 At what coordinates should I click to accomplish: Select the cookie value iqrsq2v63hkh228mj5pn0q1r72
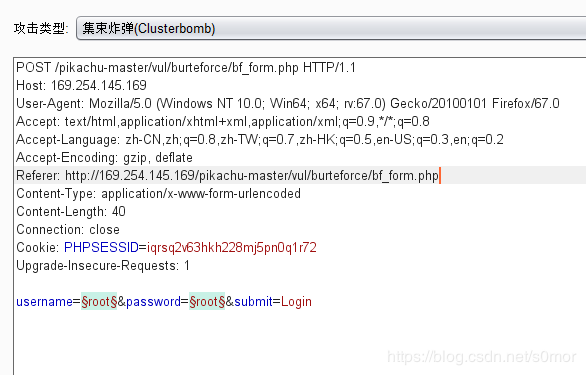[x=232, y=248]
